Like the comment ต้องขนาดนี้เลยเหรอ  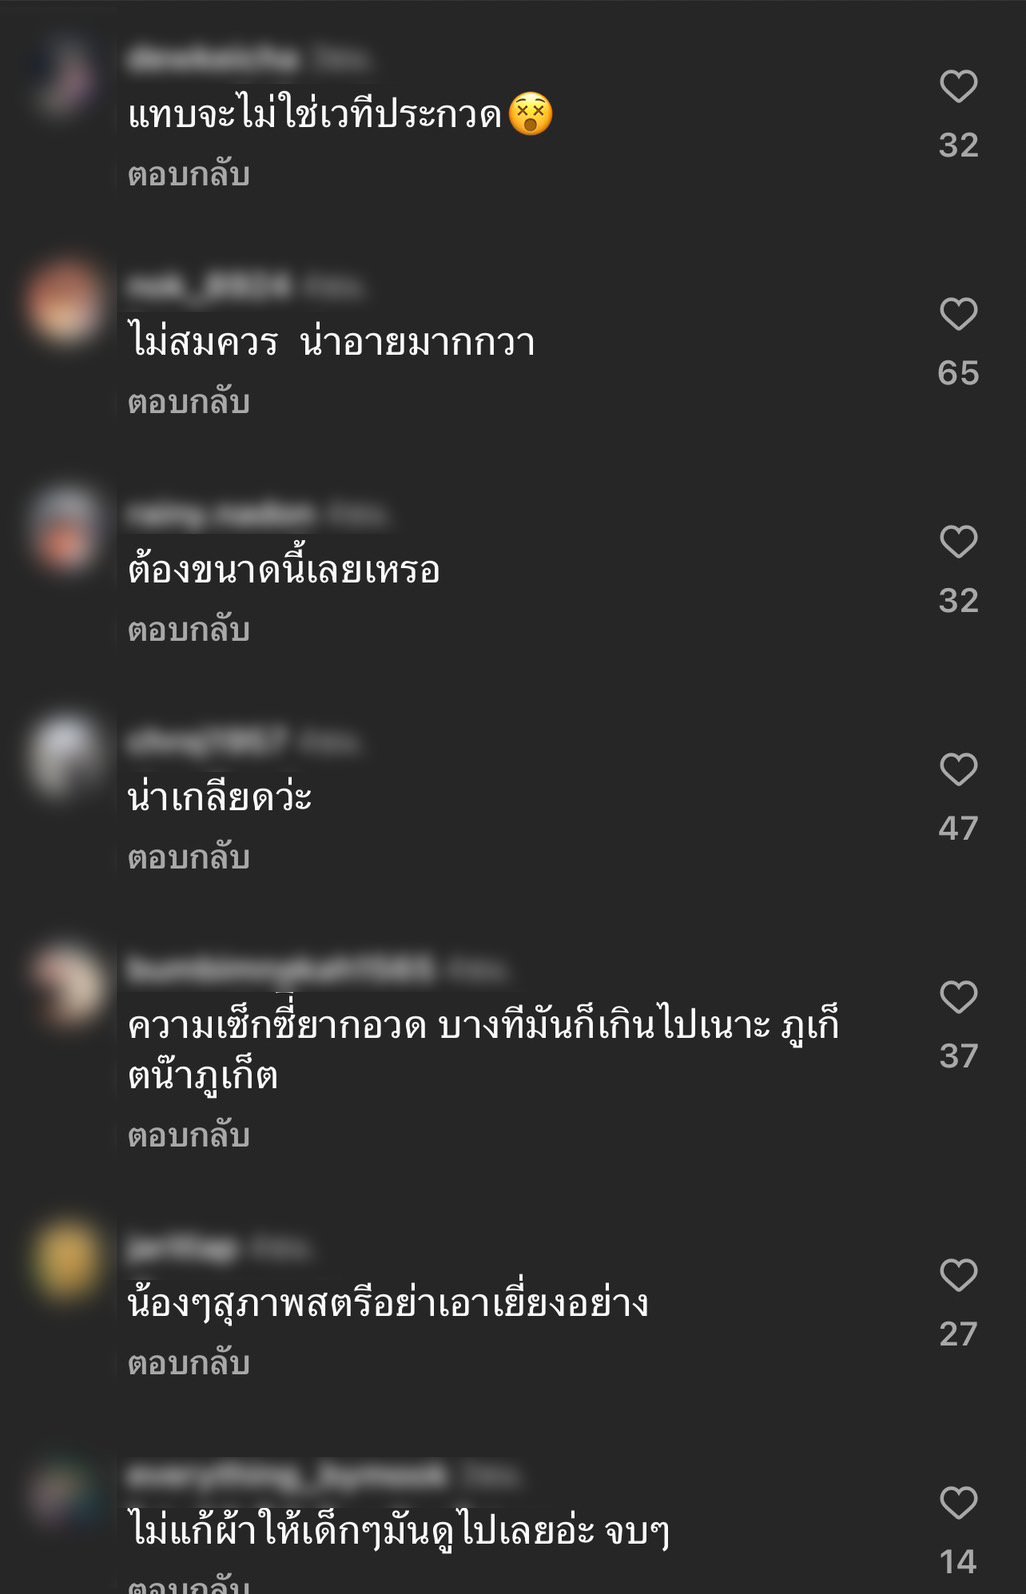pyautogui.click(x=958, y=542)
